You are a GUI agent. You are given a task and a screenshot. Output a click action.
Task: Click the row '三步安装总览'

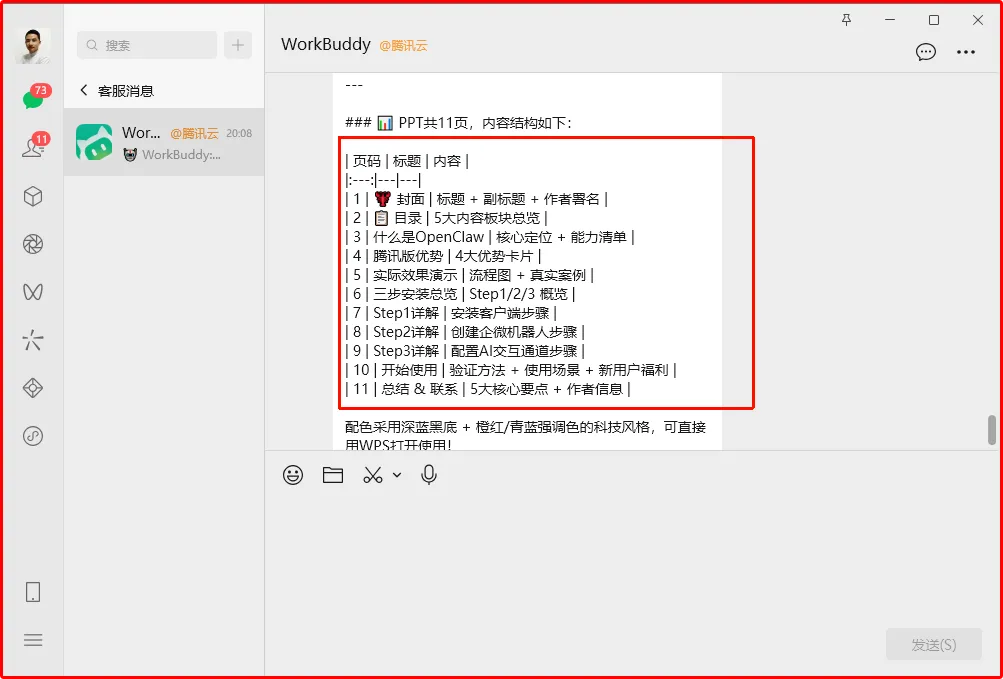(460, 294)
